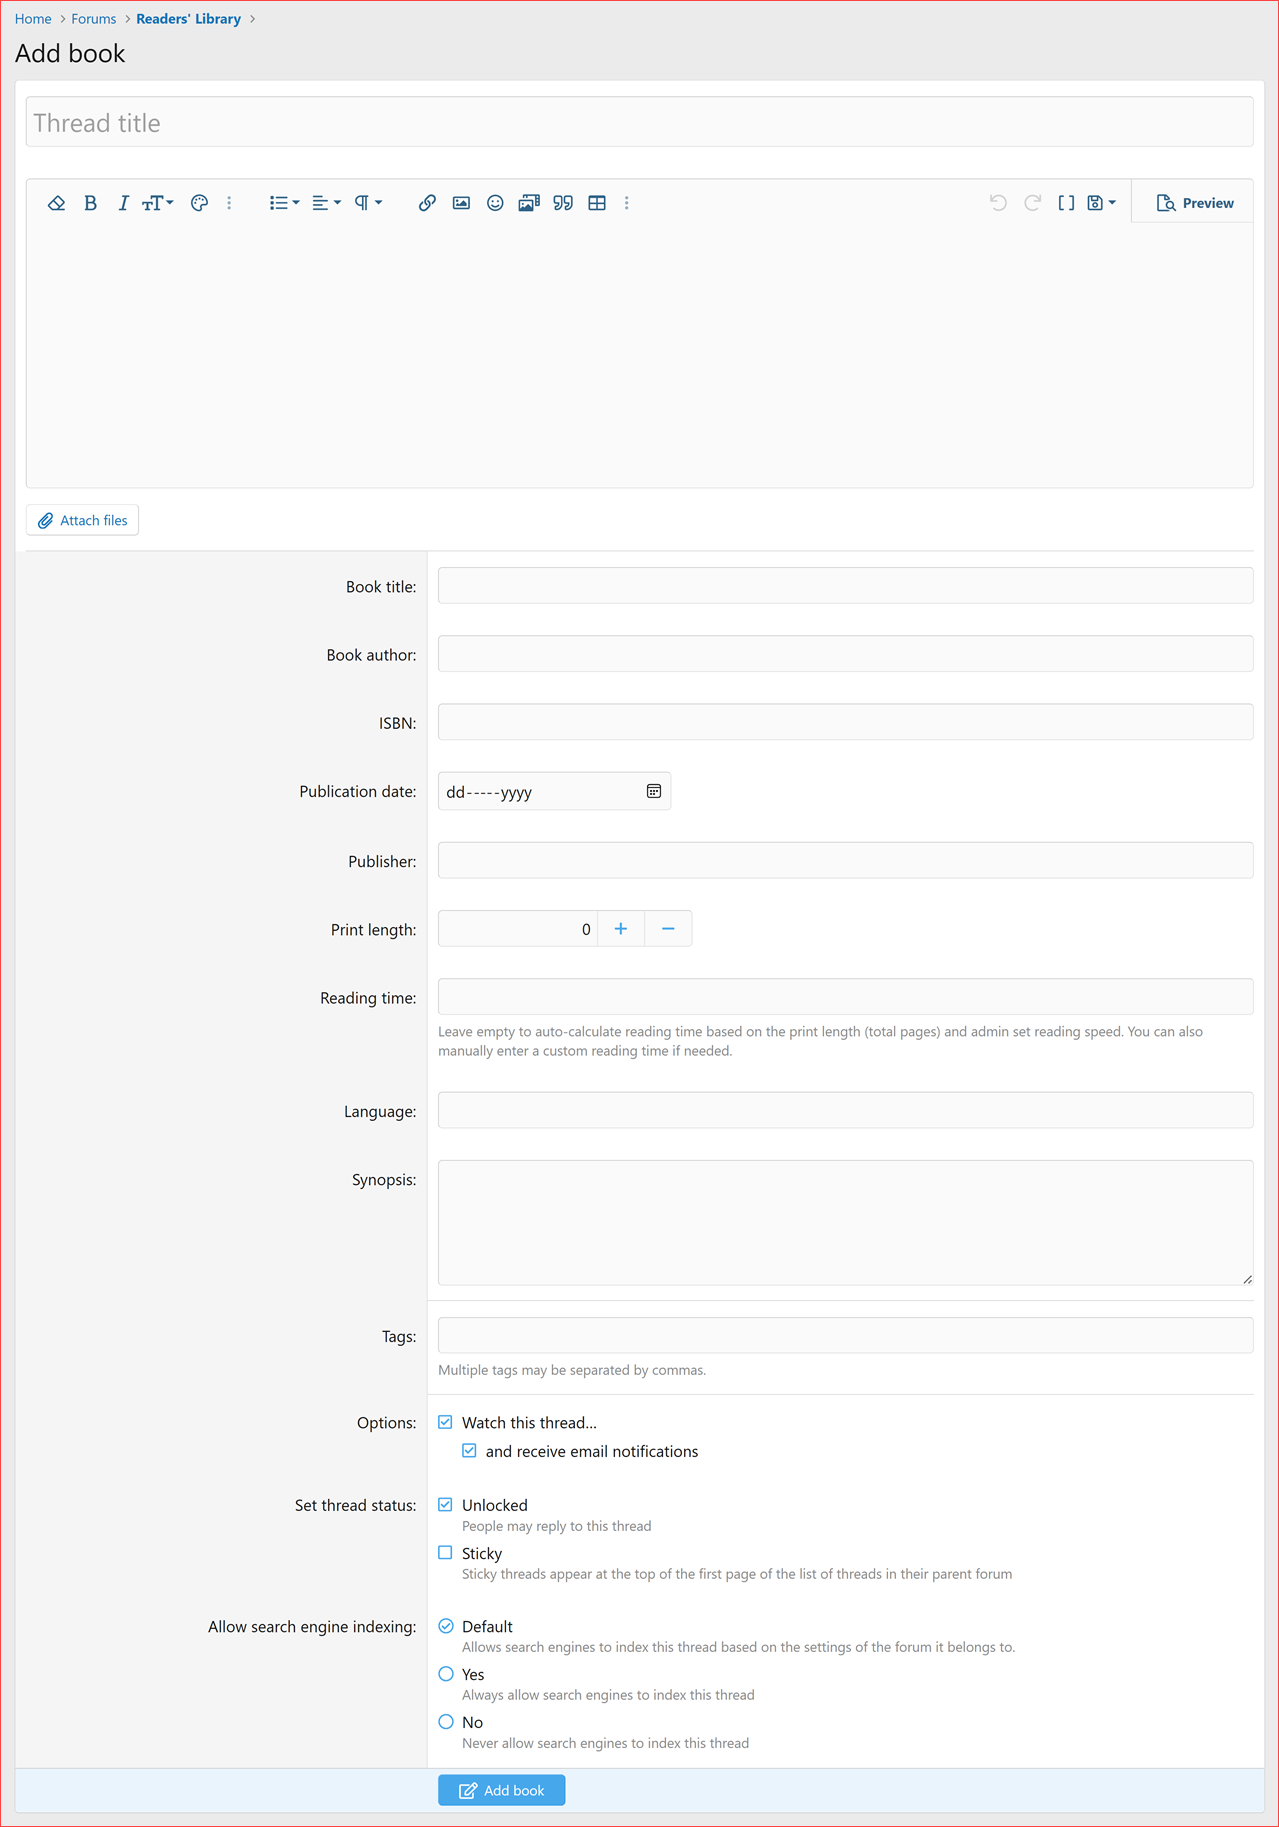Screen dimensions: 1279x1827
Task: Go to Readers' Library breadcrumb
Action: pyautogui.click(x=188, y=19)
